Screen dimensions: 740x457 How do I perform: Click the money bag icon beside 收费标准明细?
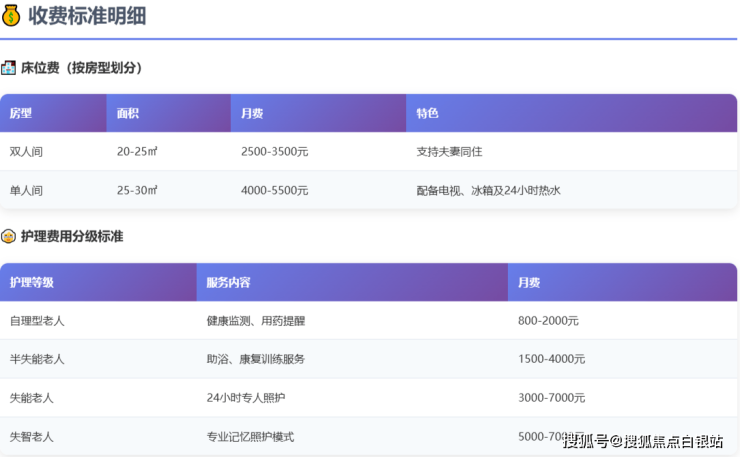click(x=11, y=17)
